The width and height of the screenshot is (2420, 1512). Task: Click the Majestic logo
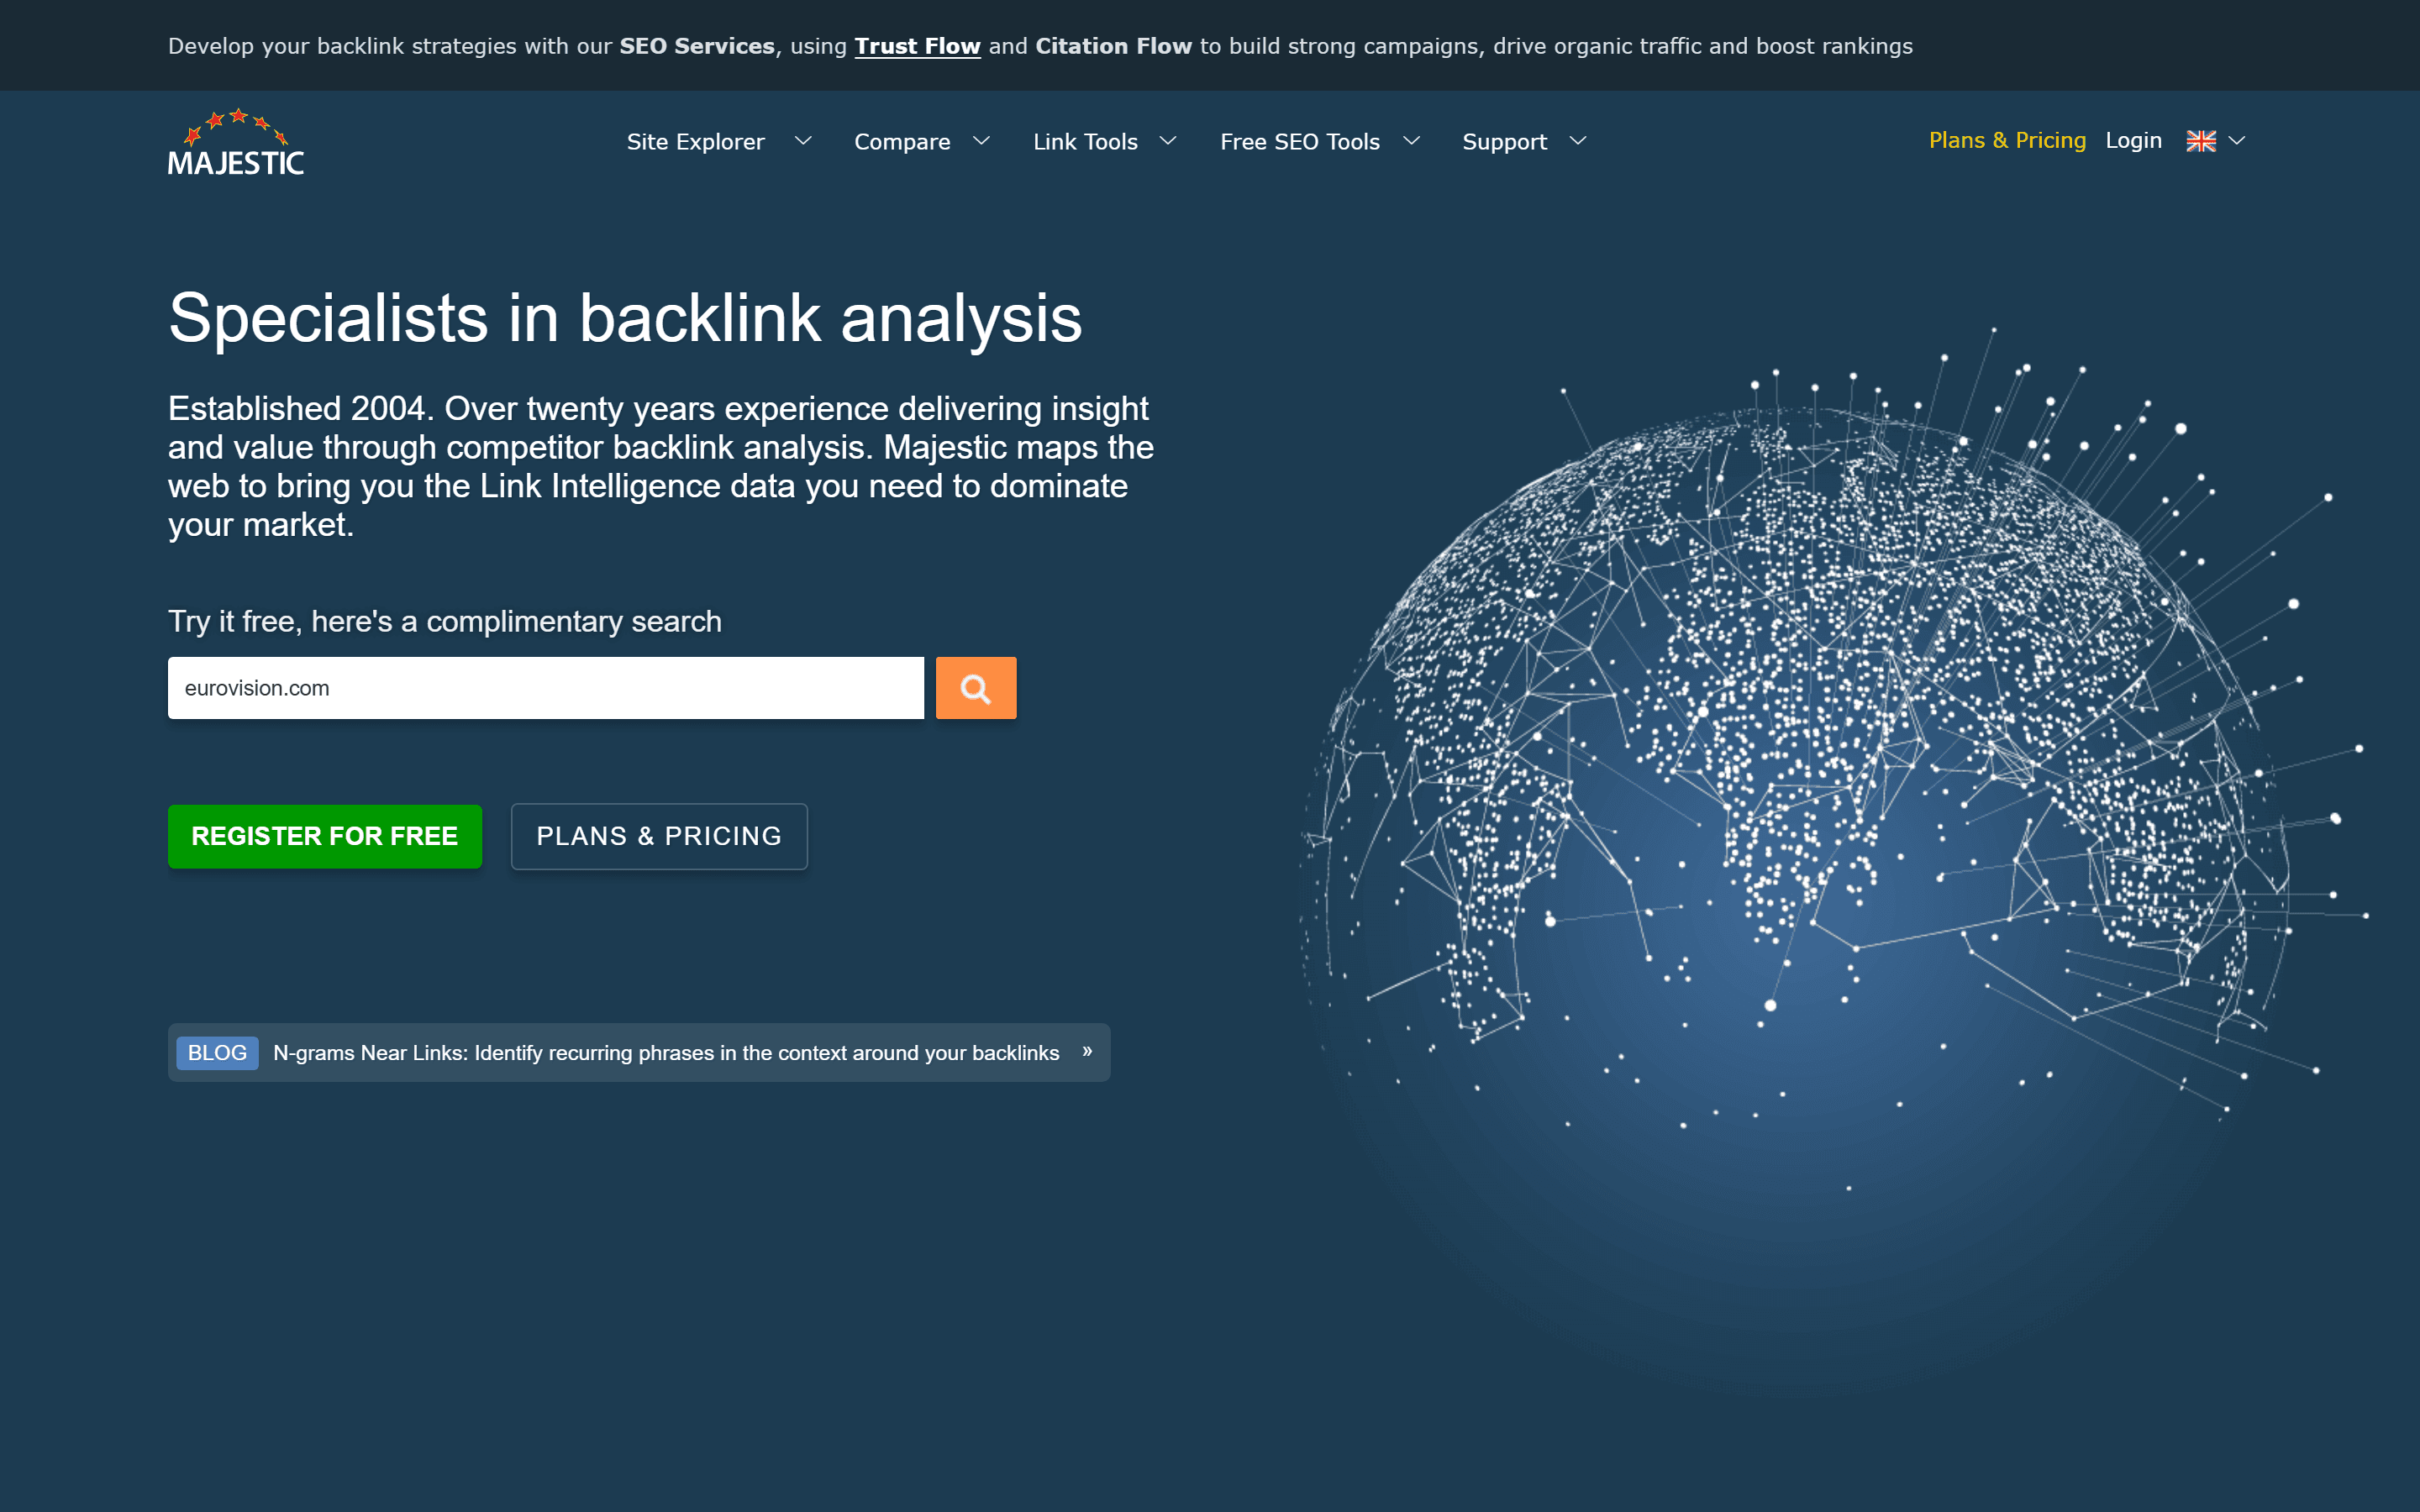coord(236,142)
